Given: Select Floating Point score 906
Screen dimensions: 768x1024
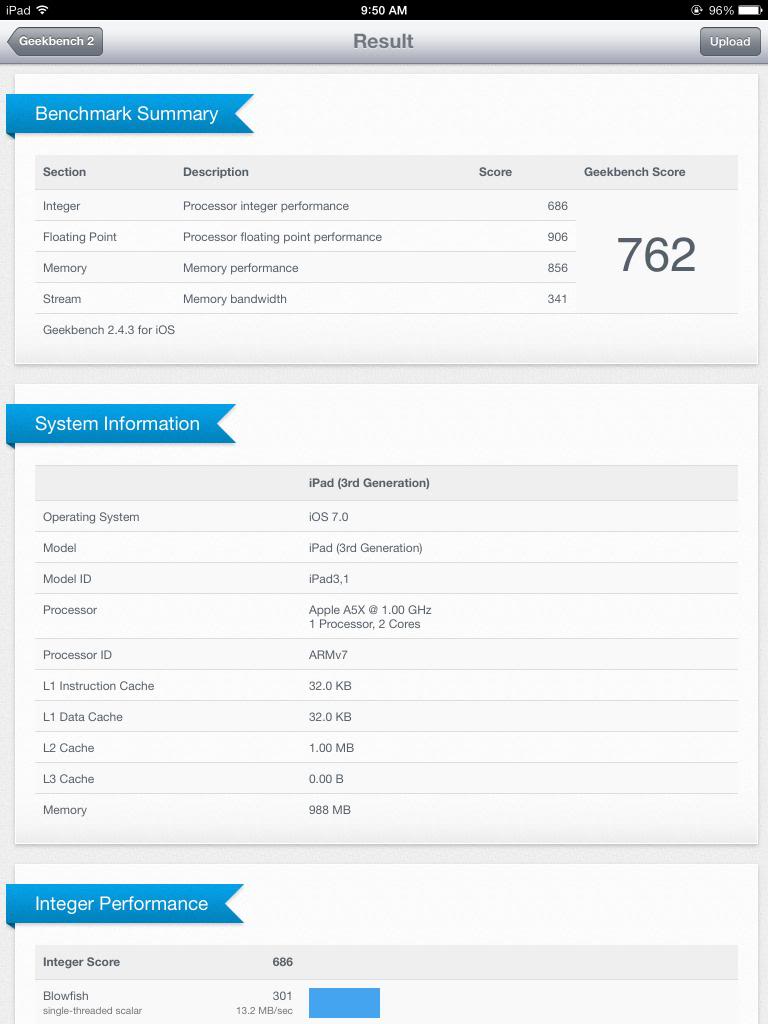Looking at the screenshot, I should click(557, 237).
